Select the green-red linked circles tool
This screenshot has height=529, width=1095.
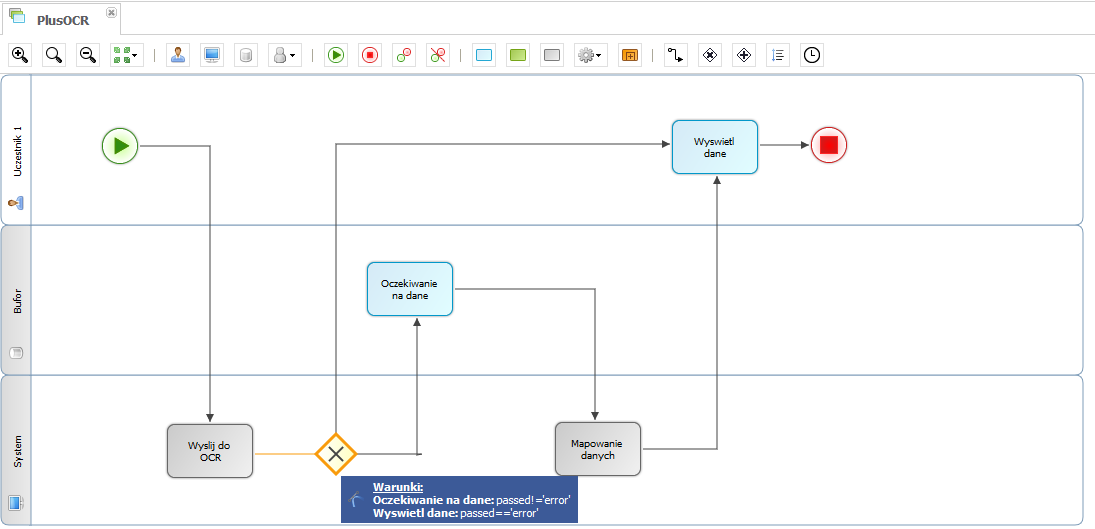coord(404,55)
